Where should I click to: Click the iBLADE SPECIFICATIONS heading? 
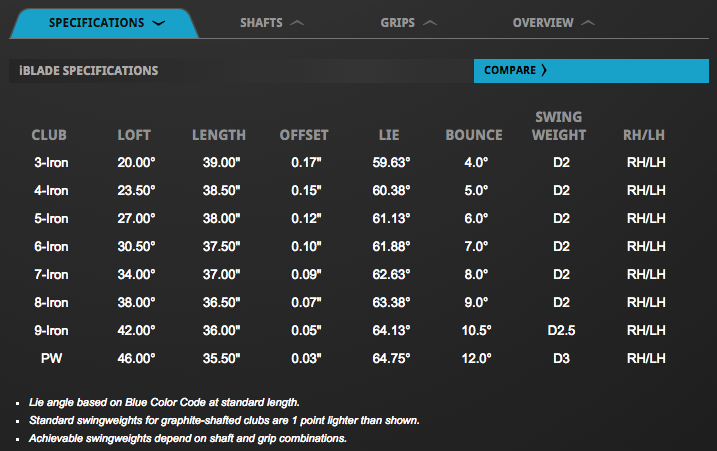89,70
